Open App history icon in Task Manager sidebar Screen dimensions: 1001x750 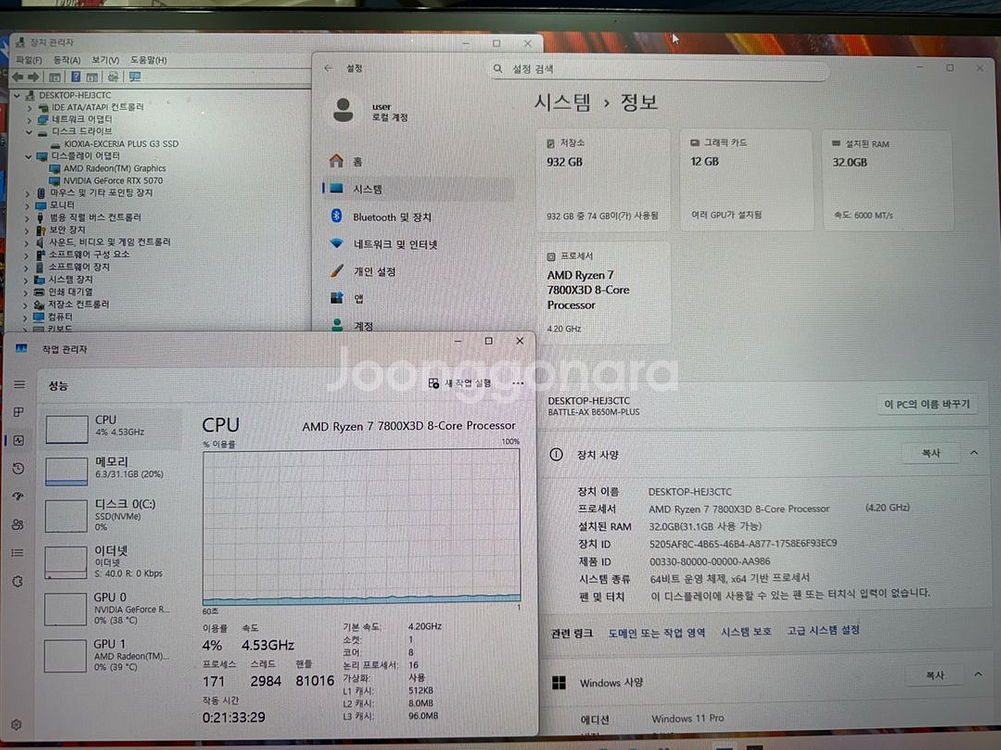[19, 469]
